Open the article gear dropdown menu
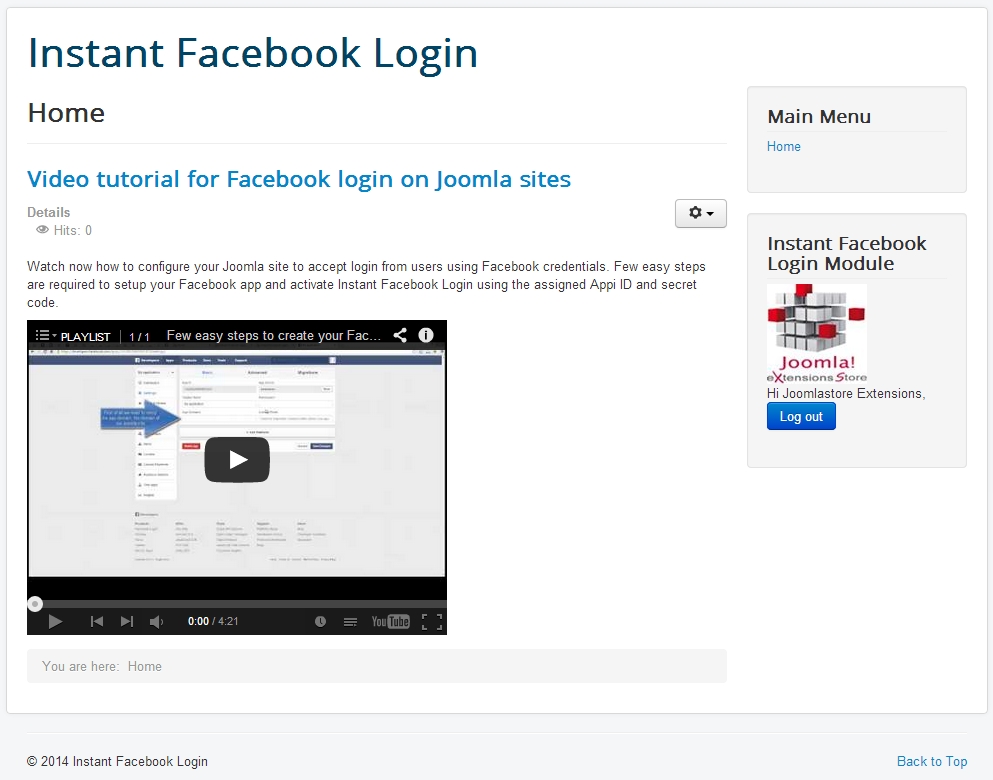 (700, 213)
